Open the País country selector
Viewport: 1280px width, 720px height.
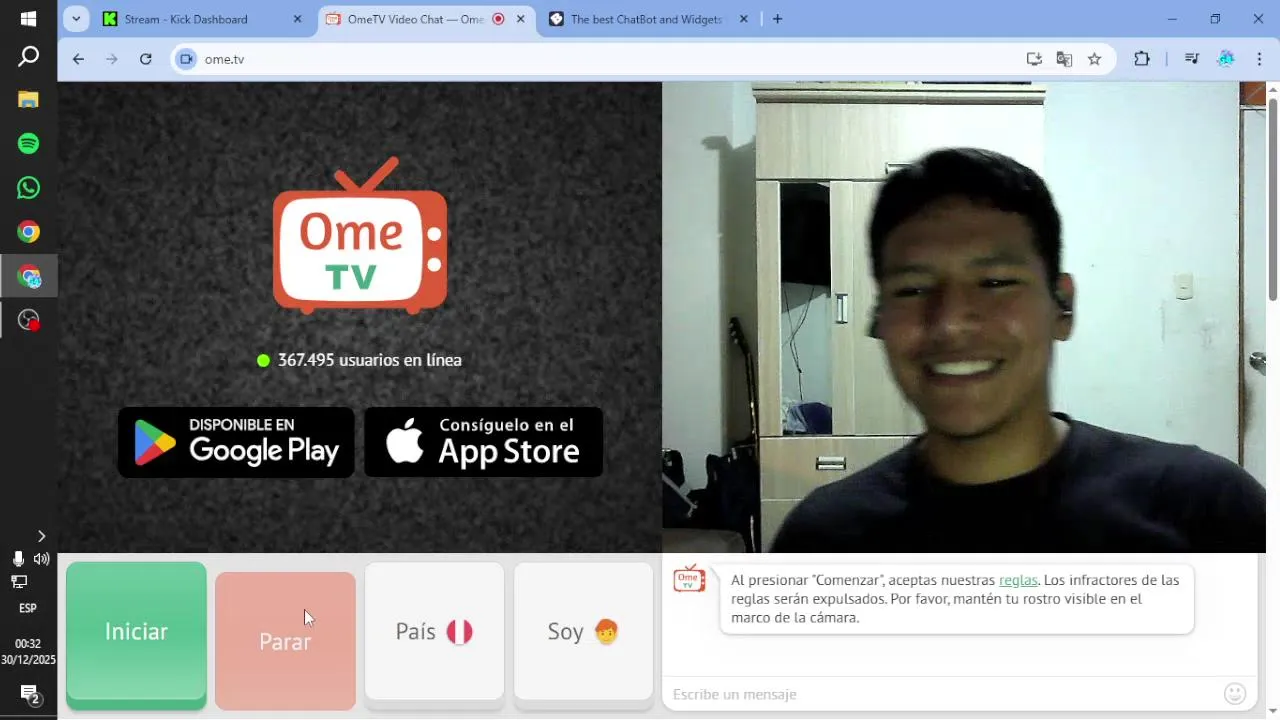pyautogui.click(x=434, y=632)
